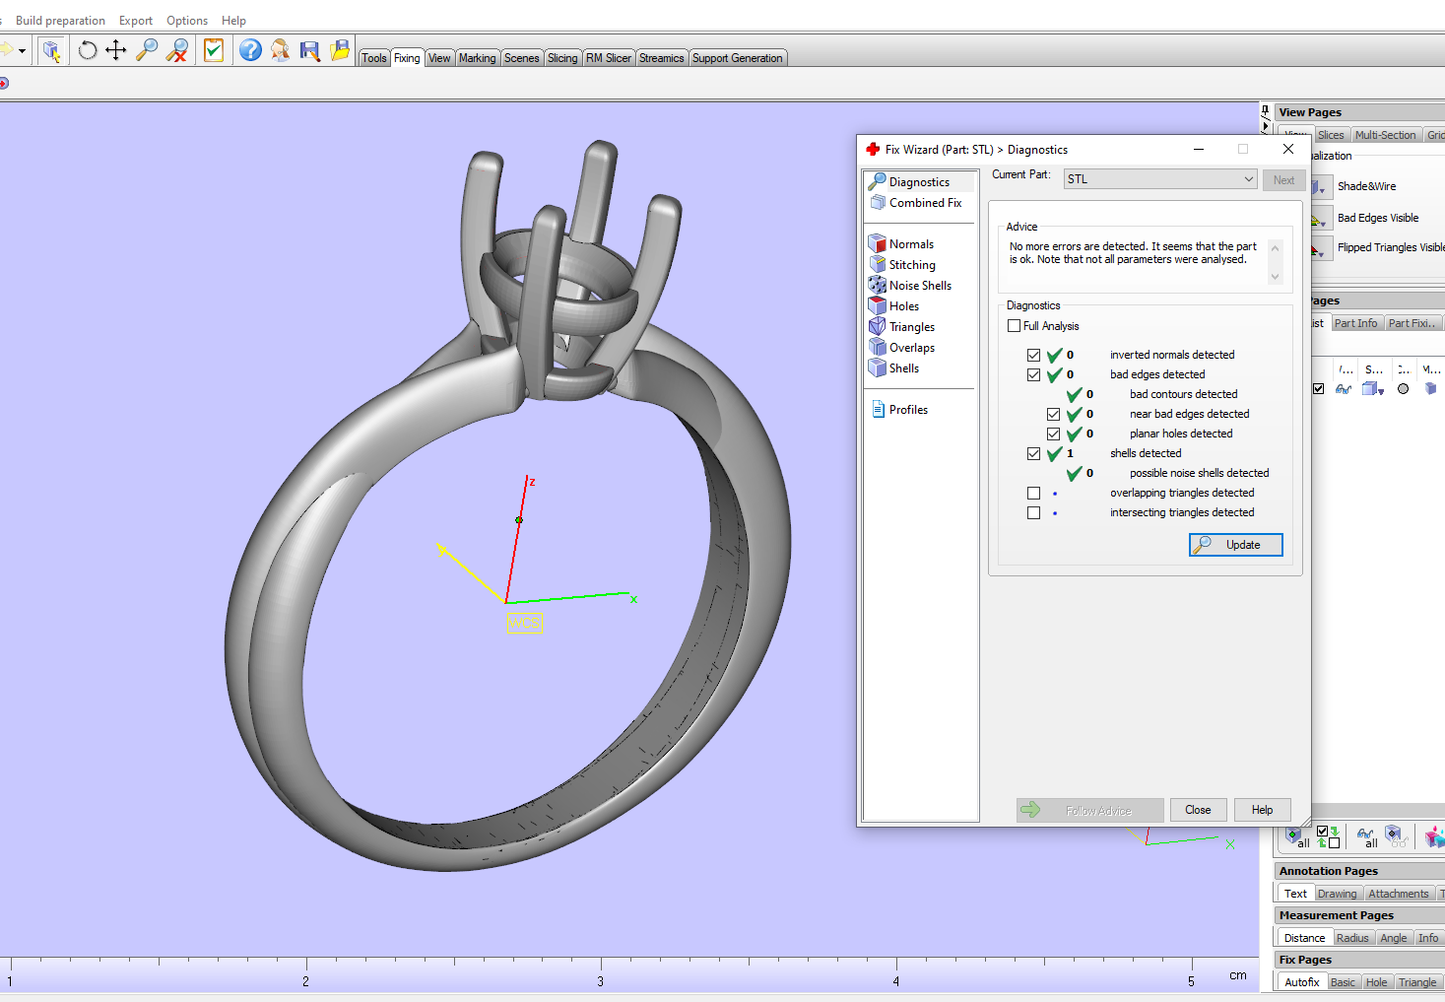Viewport: 1445px width, 1002px height.
Task: Select the Rotate view tool in toolbar
Action: click(87, 50)
